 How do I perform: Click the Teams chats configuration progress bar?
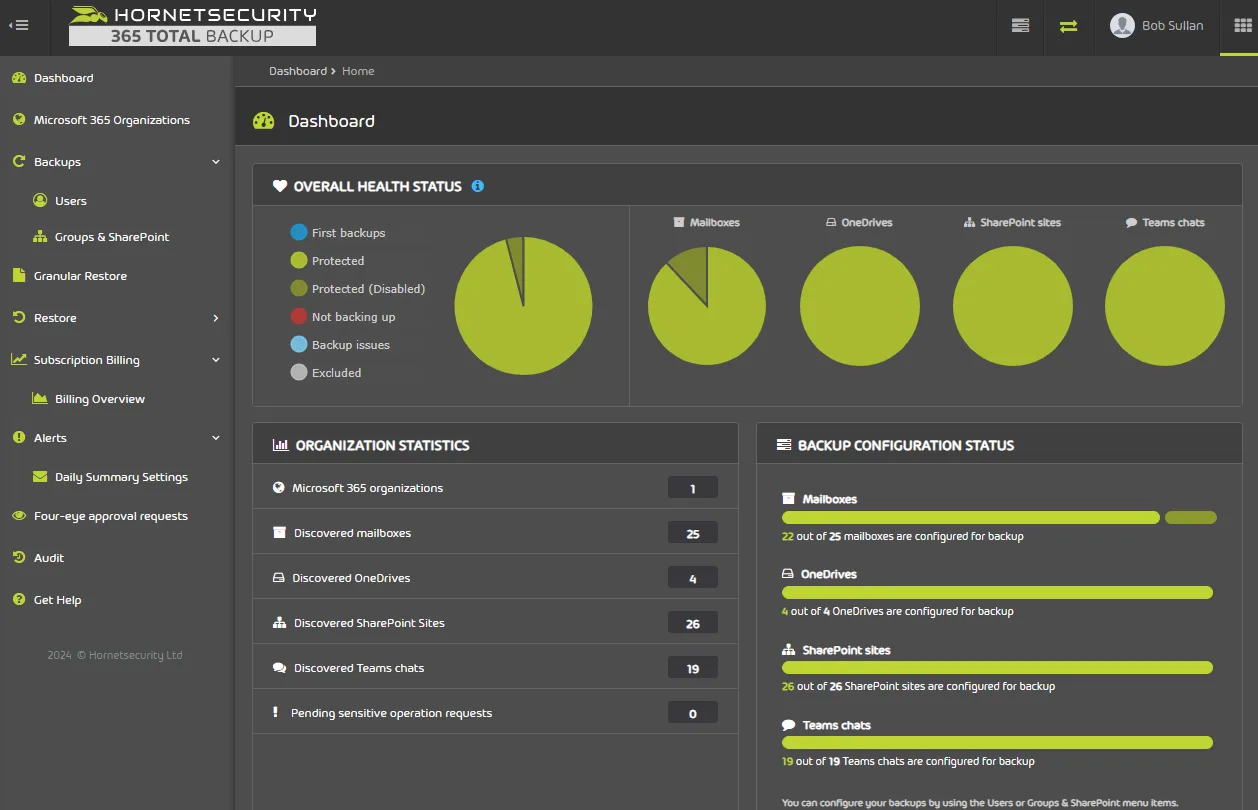pyautogui.click(x=997, y=743)
